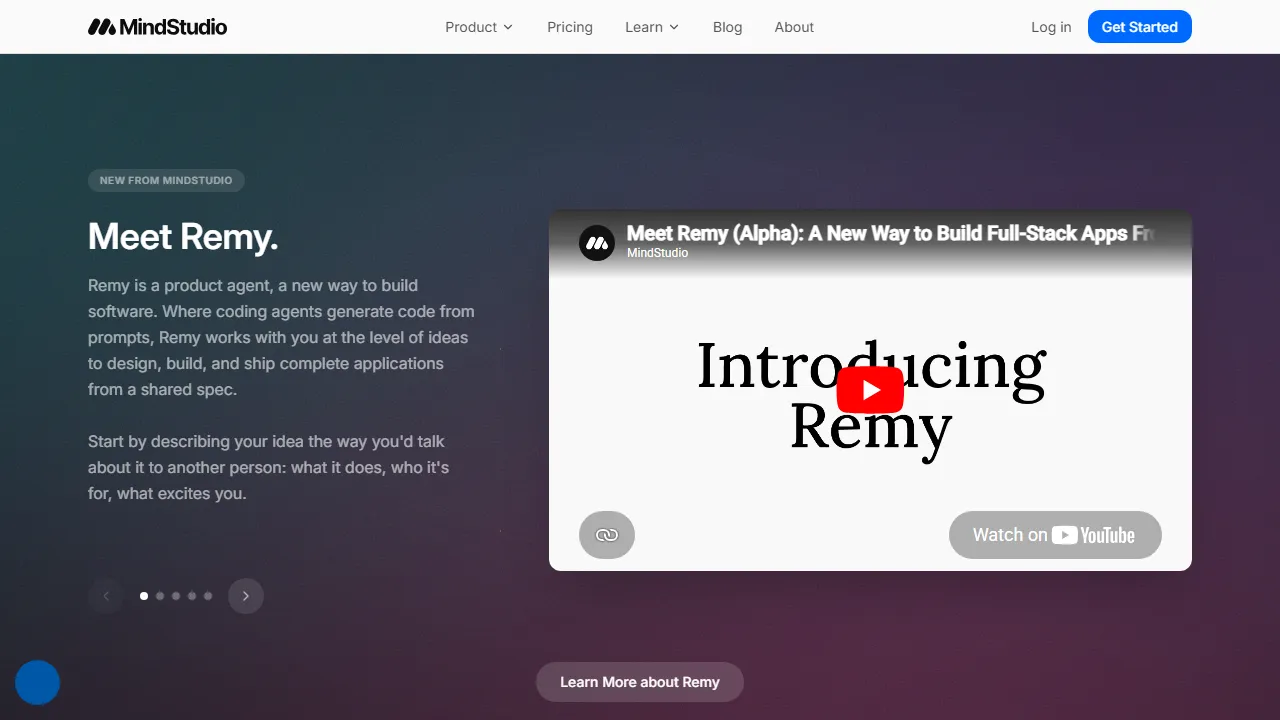Expand the Product dropdown menu
1280x720 pixels.
[479, 27]
